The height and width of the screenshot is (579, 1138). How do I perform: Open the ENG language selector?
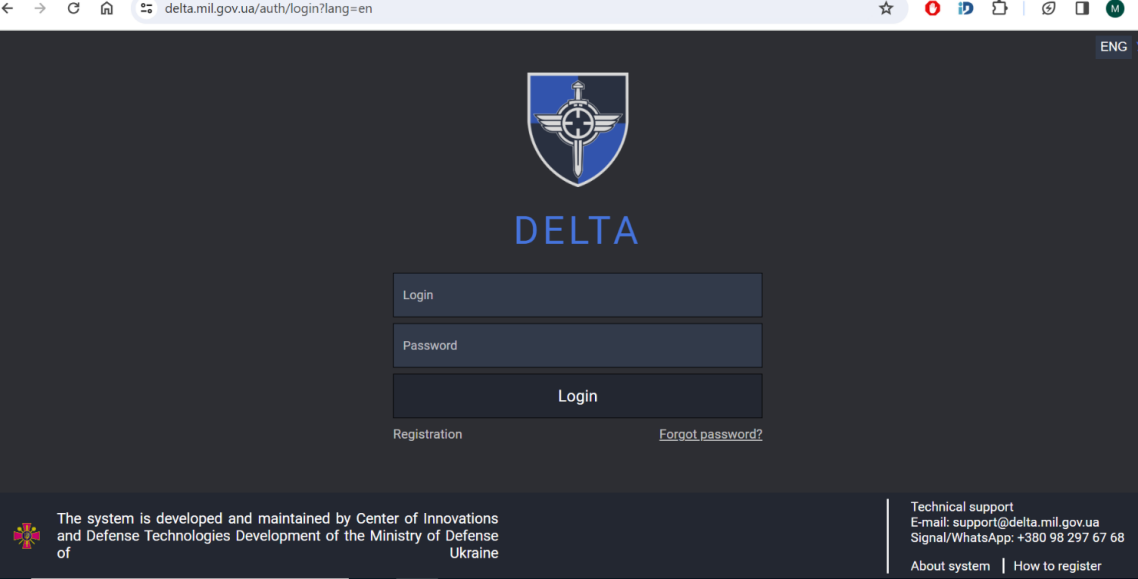pos(1114,46)
